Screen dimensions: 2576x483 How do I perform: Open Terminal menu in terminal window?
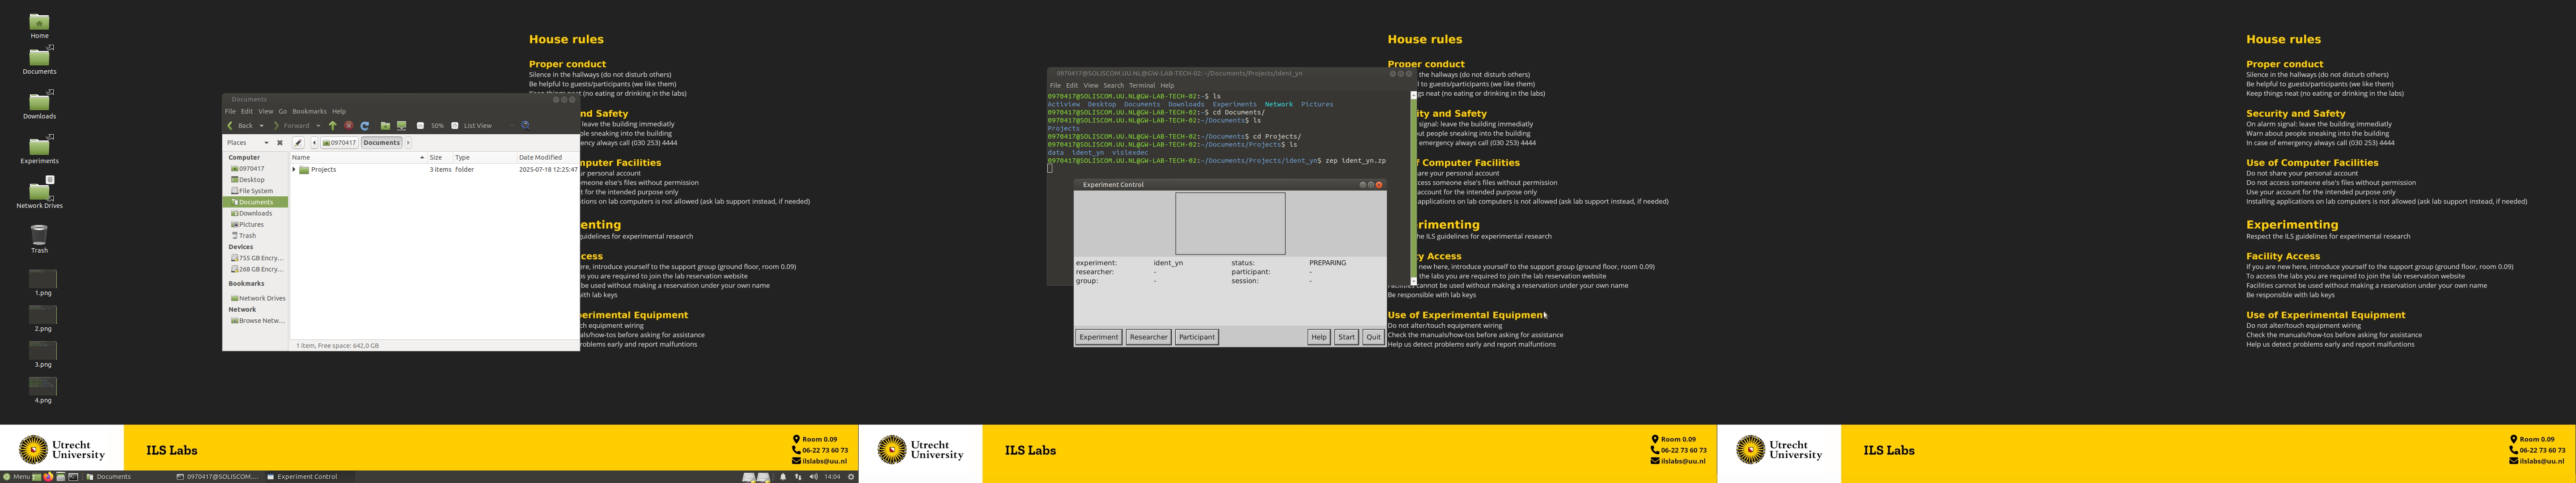pyautogui.click(x=1142, y=86)
